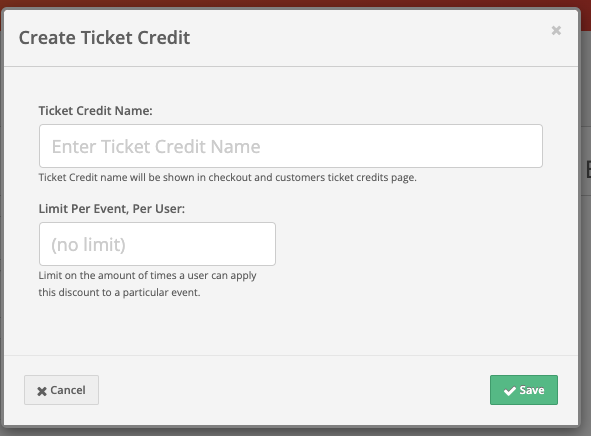The height and width of the screenshot is (436, 591).
Task: Click the 'Create Ticket Credit' dialog title
Action: pyautogui.click(x=104, y=38)
